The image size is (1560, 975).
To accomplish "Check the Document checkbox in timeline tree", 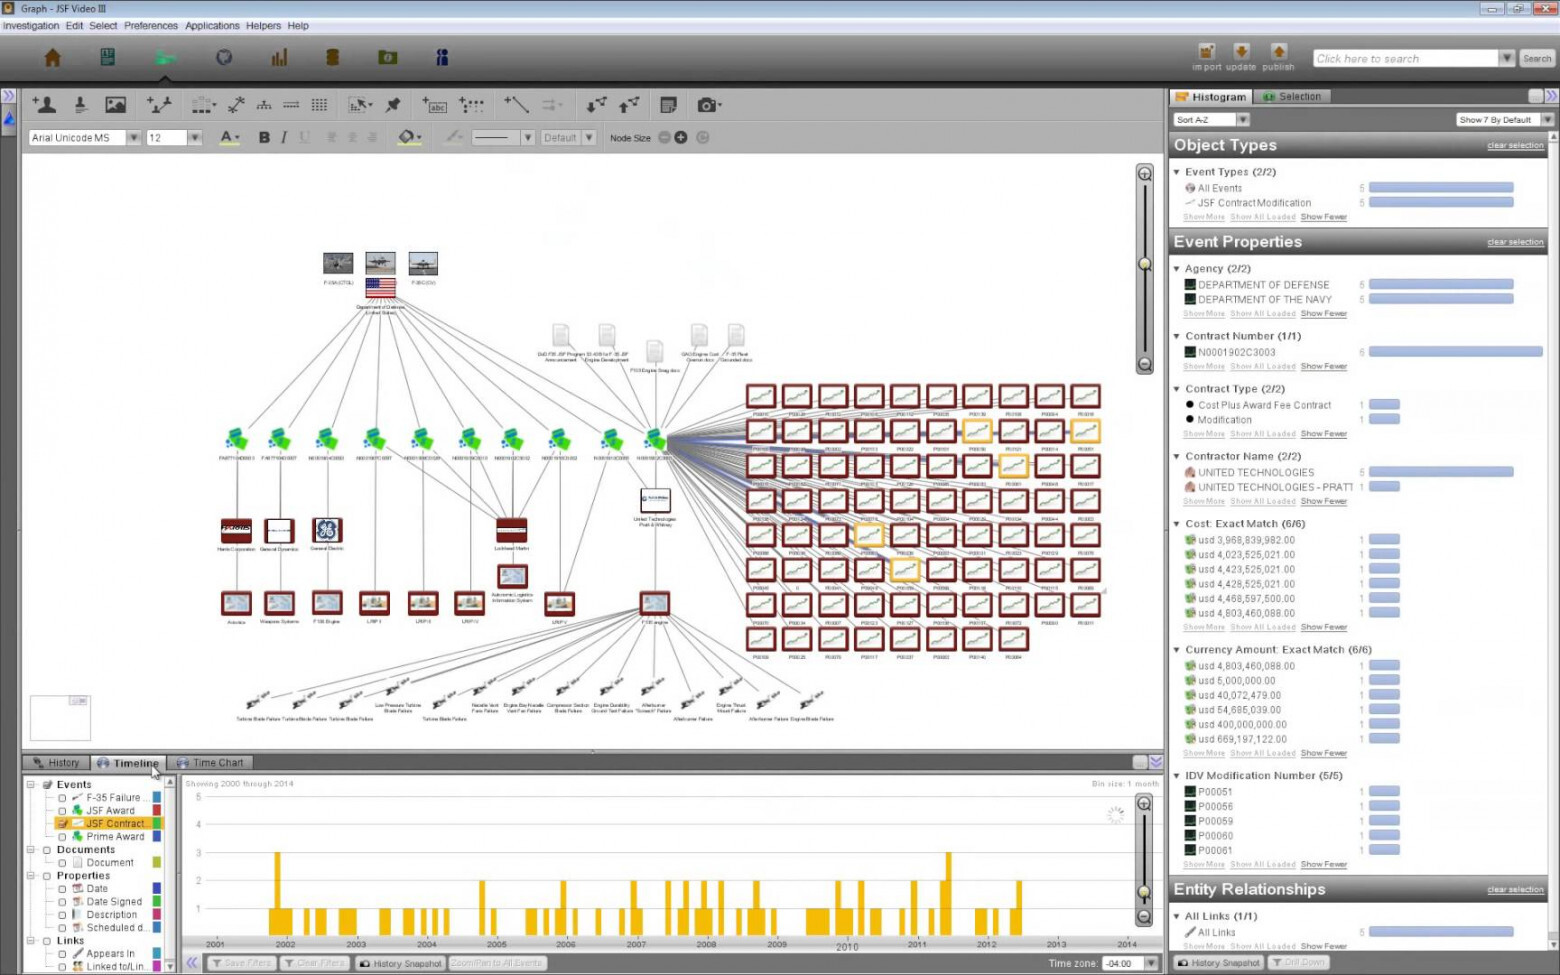I will 62,863.
